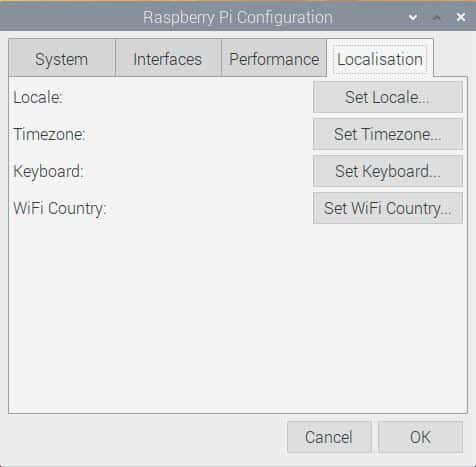The width and height of the screenshot is (476, 467).
Task: Confirm settings with the OK button
Action: tap(420, 437)
